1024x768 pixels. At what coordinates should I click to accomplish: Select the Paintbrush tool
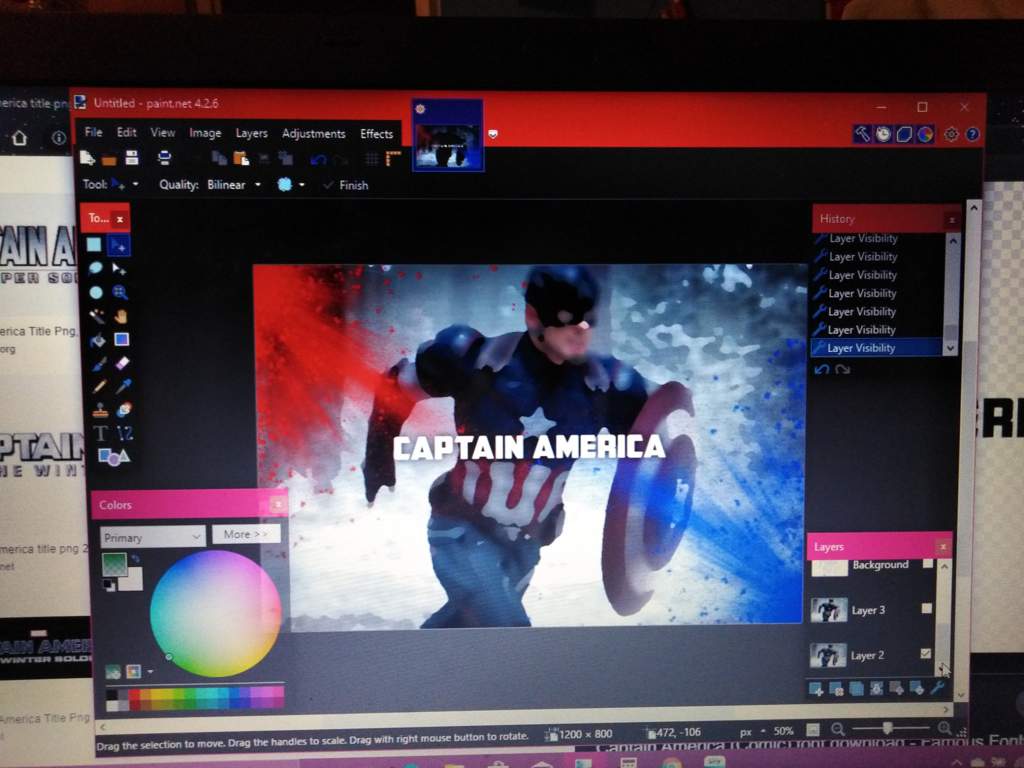[x=98, y=363]
